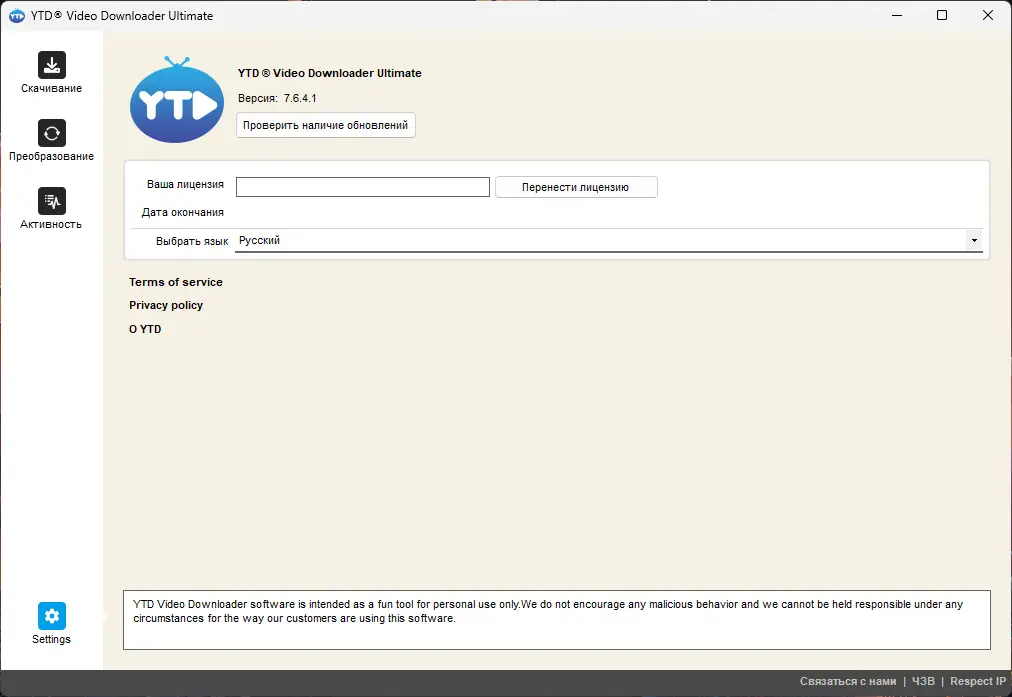This screenshot has height=697, width=1012.
Task: Open the Русский language combo box
Action: point(609,241)
